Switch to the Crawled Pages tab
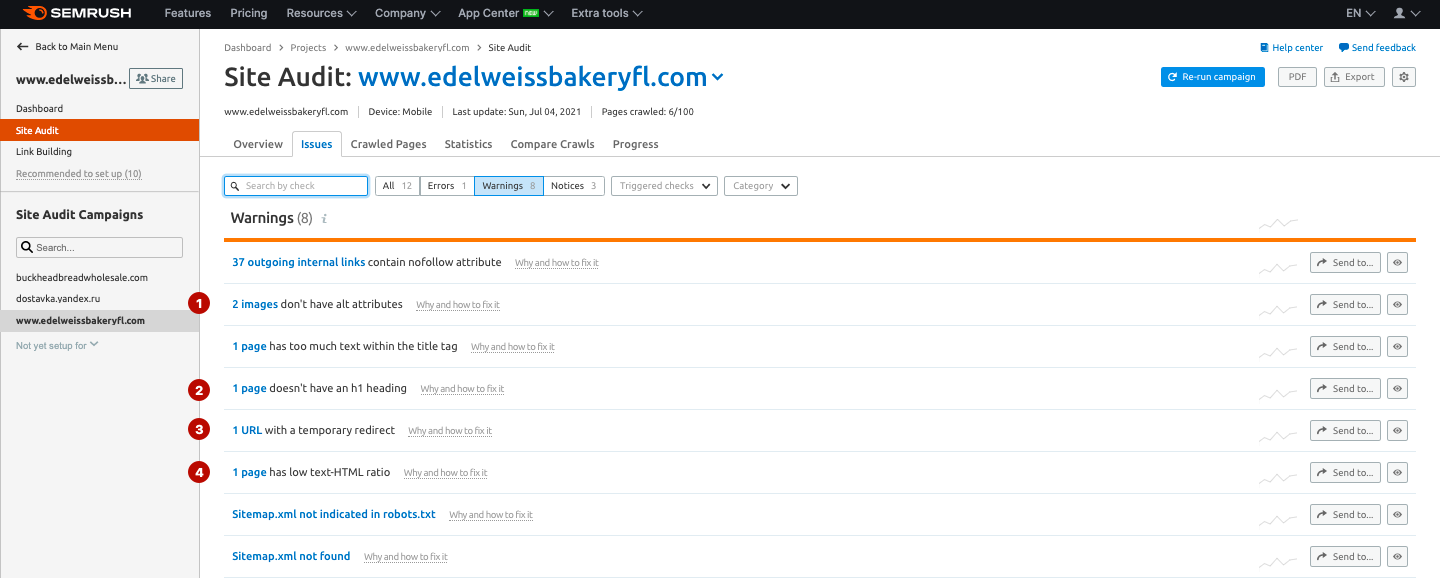This screenshot has width=1440, height=578. [388, 144]
